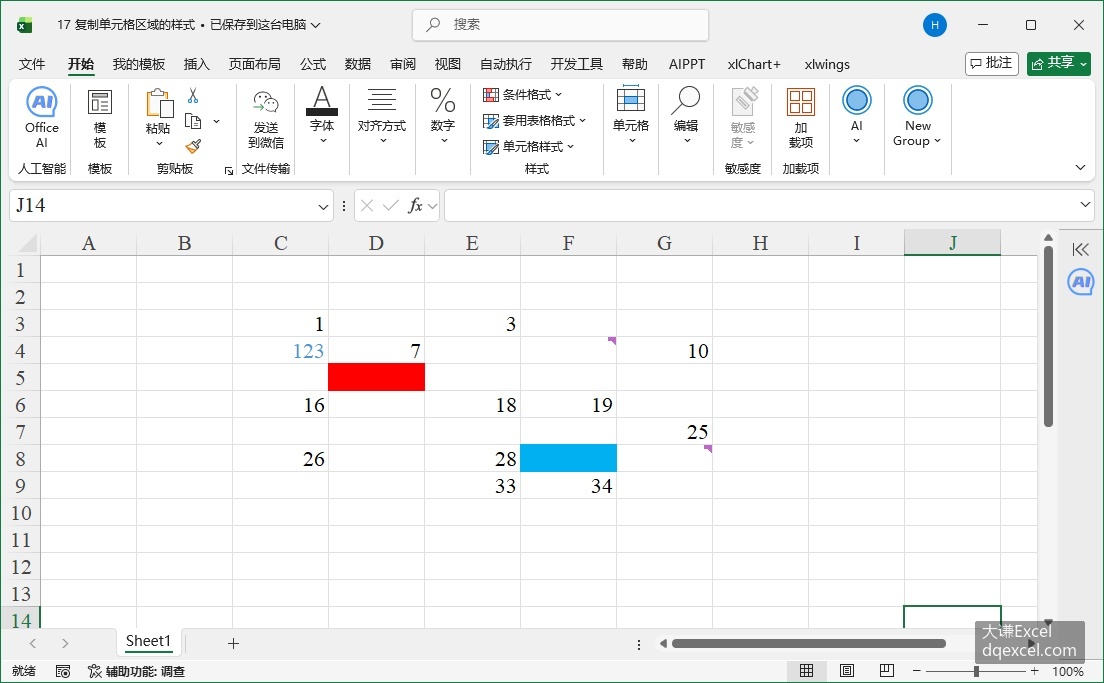Select cell C4 containing 123
Image resolution: width=1104 pixels, height=683 pixels.
coord(280,350)
